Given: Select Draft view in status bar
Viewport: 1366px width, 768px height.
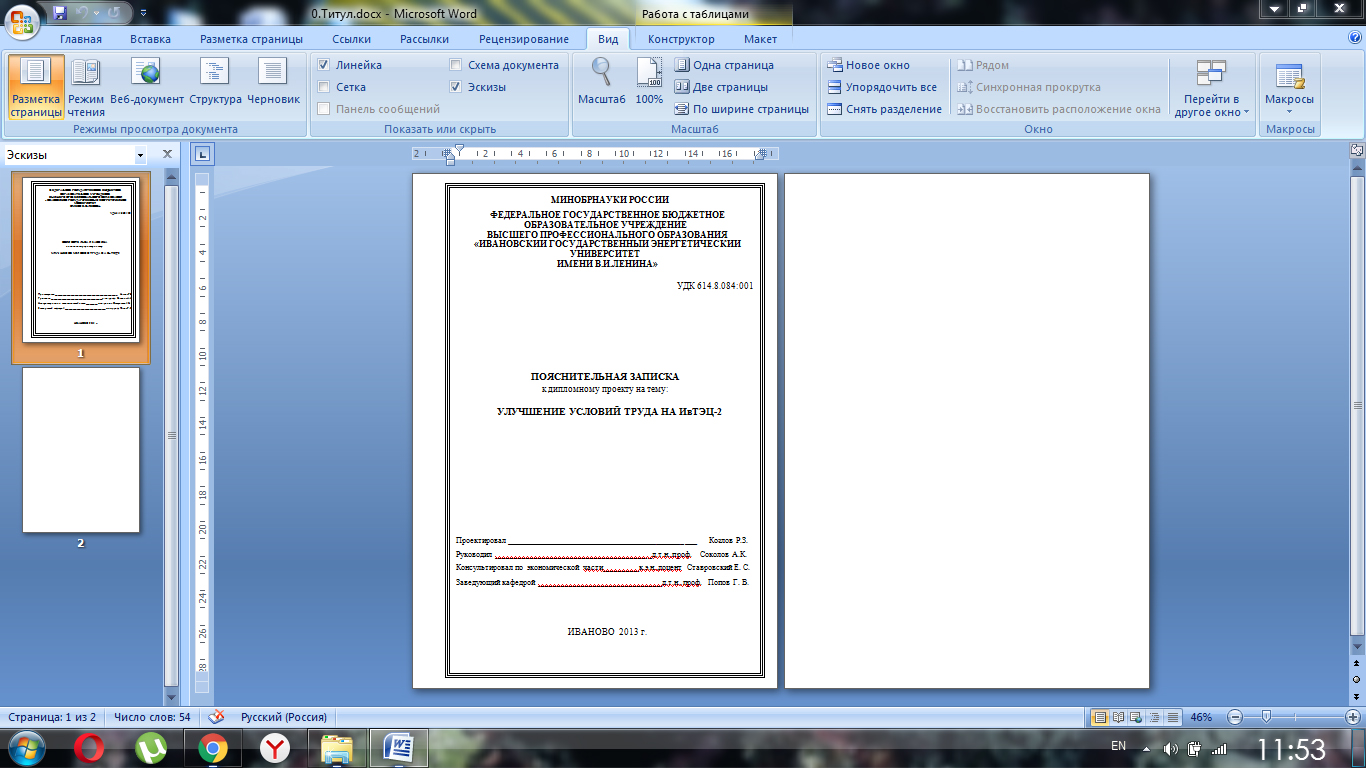Looking at the screenshot, I should coord(1172,717).
